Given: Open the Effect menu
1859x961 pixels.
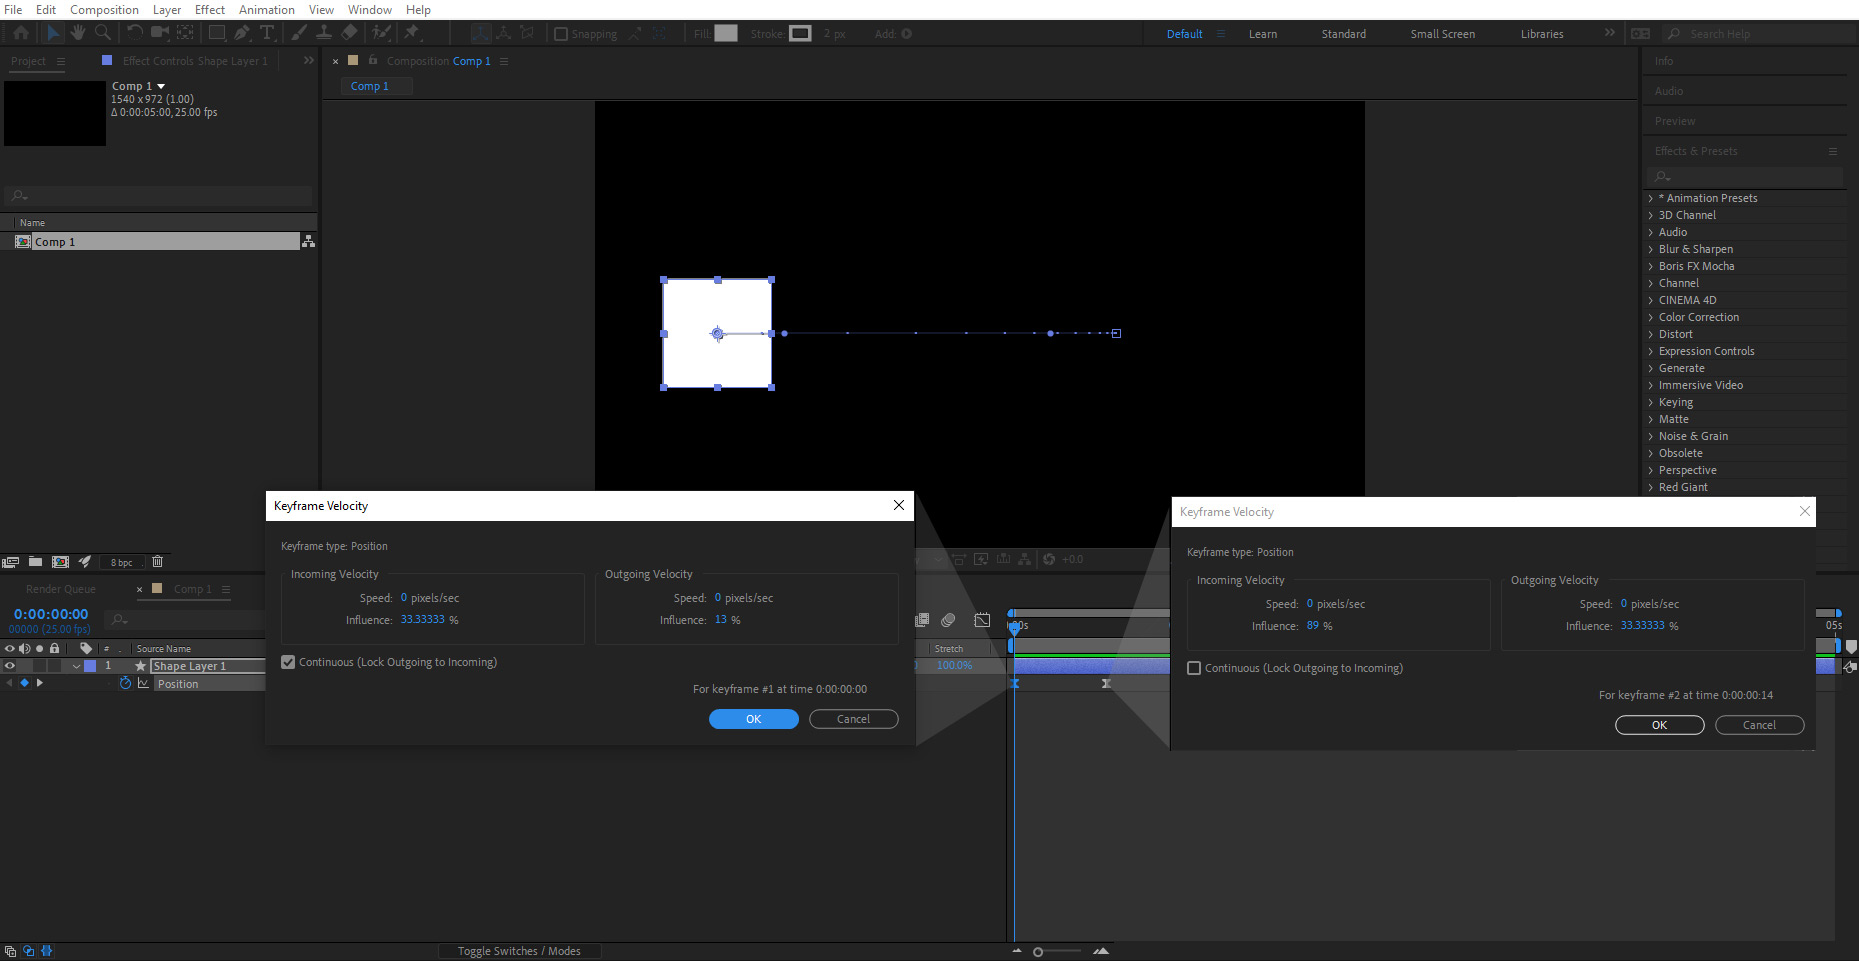Looking at the screenshot, I should [x=210, y=10].
